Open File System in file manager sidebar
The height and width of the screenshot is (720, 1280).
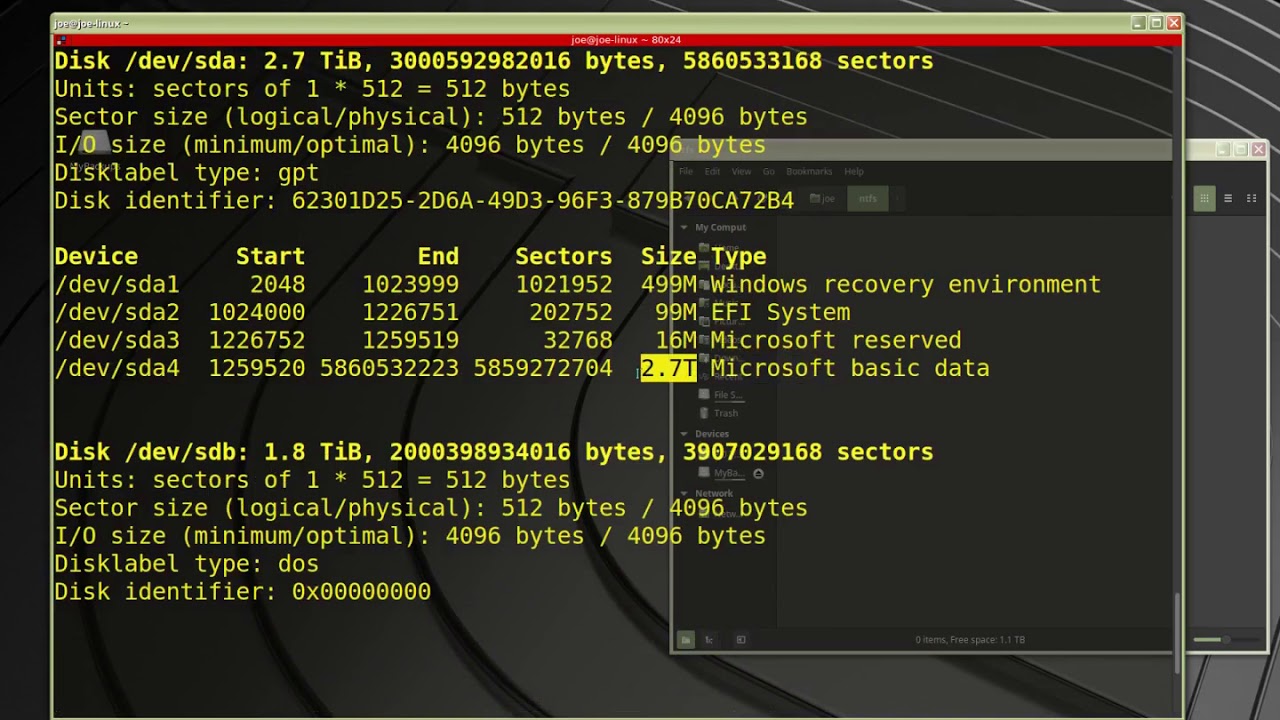[721, 395]
